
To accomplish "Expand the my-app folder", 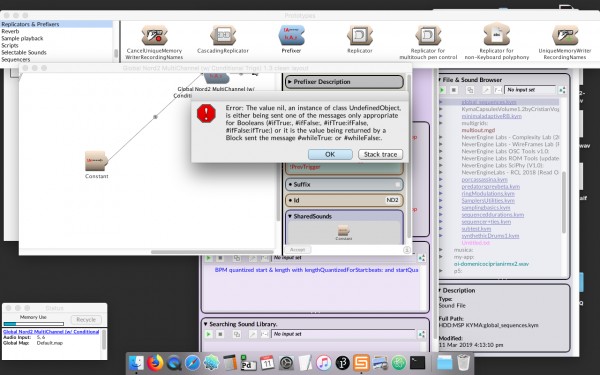I will (x=440, y=257).
